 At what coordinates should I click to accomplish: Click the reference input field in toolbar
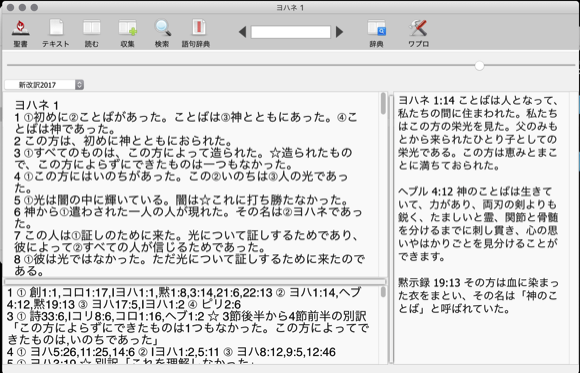291,32
